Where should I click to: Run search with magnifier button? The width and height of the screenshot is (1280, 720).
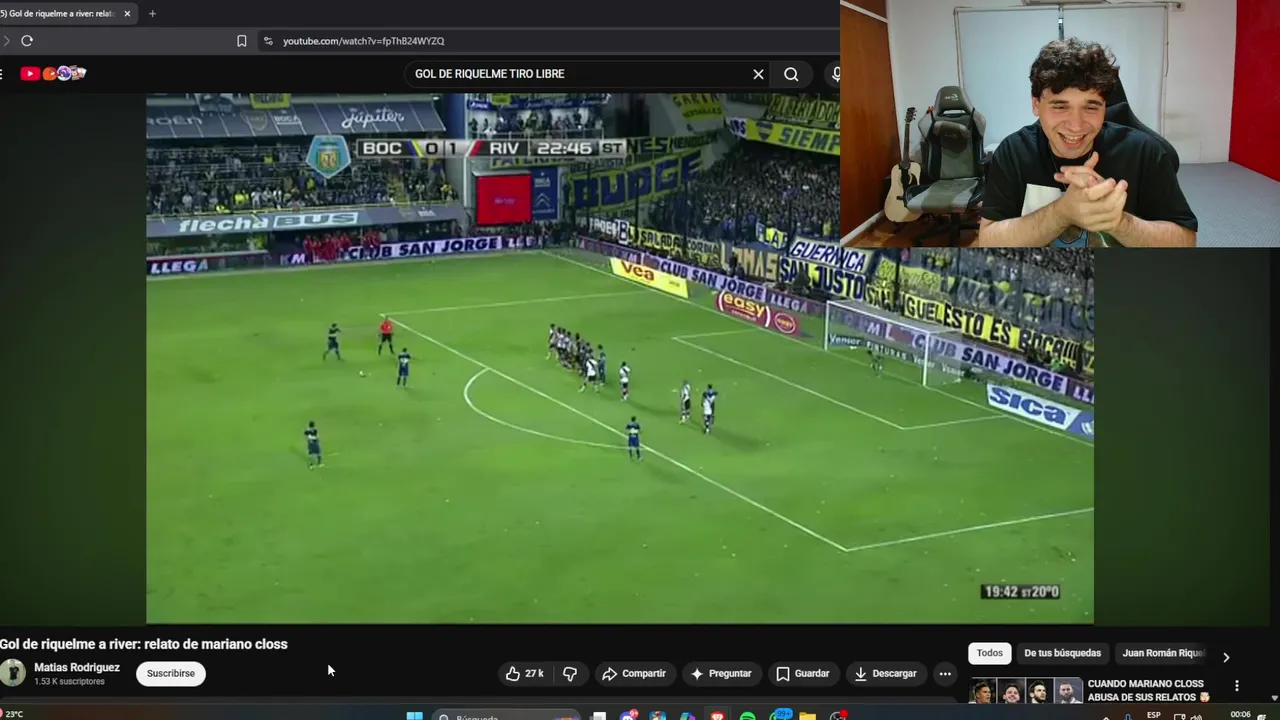[x=791, y=74]
